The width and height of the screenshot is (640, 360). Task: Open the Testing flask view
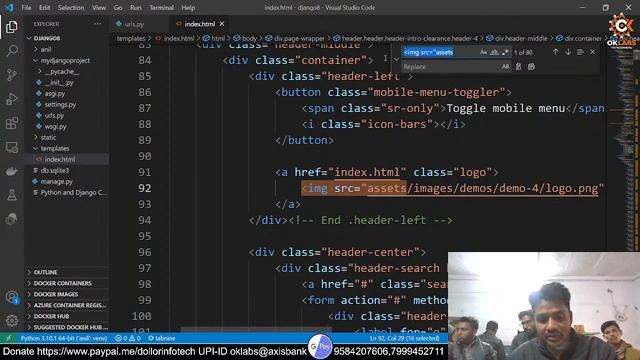click(11, 195)
